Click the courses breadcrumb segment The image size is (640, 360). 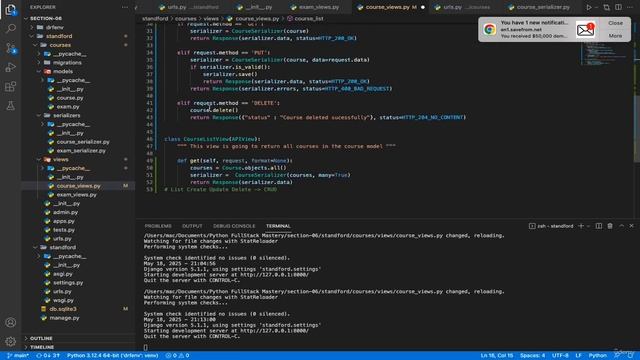[x=185, y=19]
